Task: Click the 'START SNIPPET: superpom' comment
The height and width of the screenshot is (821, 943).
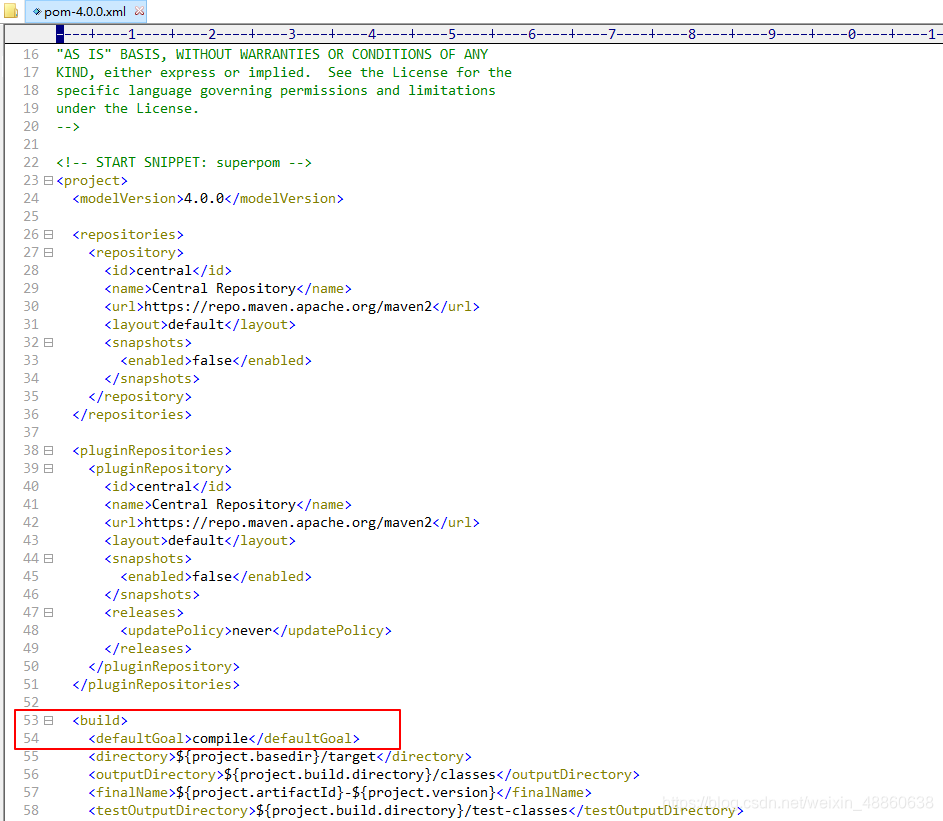Action: pos(184,162)
